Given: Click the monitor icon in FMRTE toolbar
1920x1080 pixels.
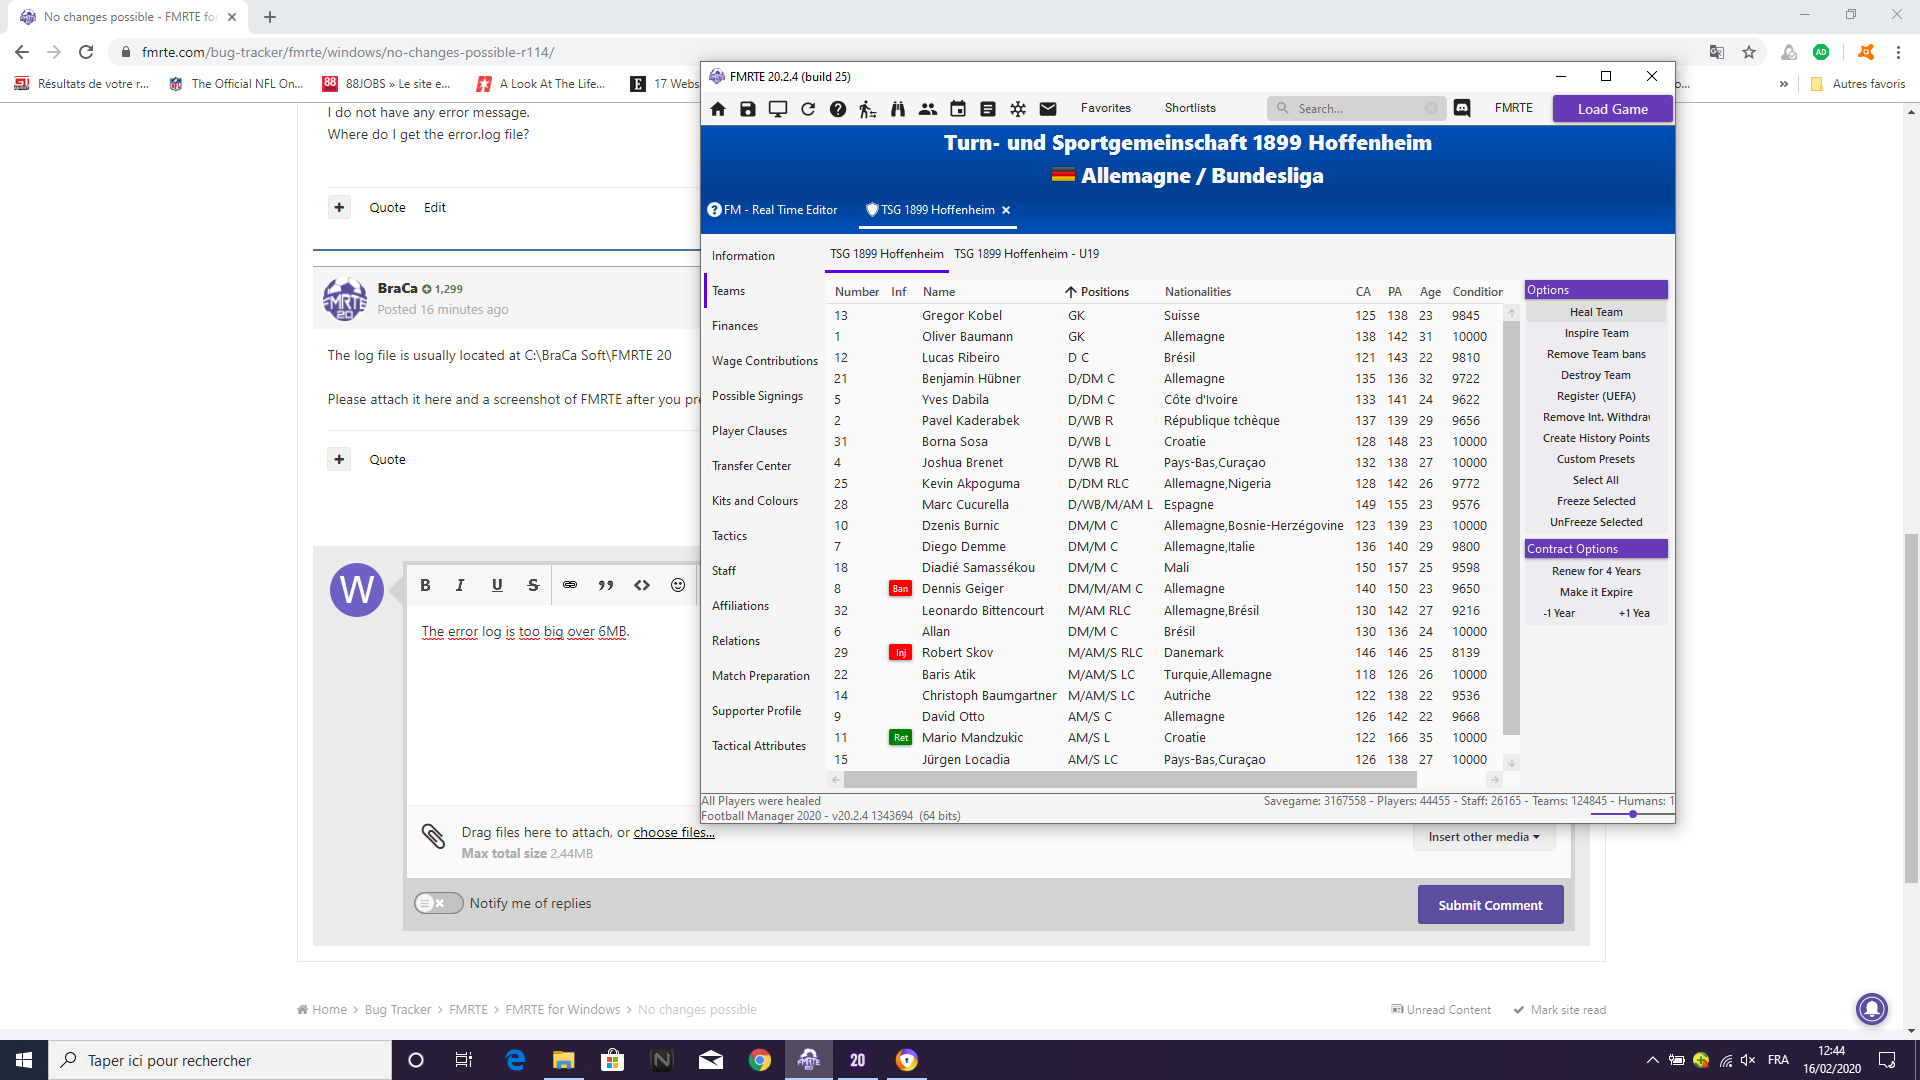Looking at the screenshot, I should 778,109.
